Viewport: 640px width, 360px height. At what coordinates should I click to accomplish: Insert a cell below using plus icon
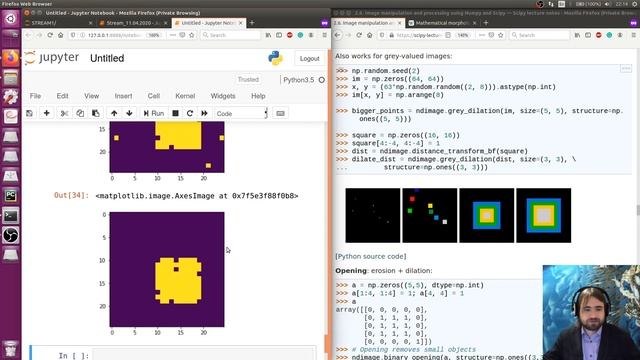[47, 113]
